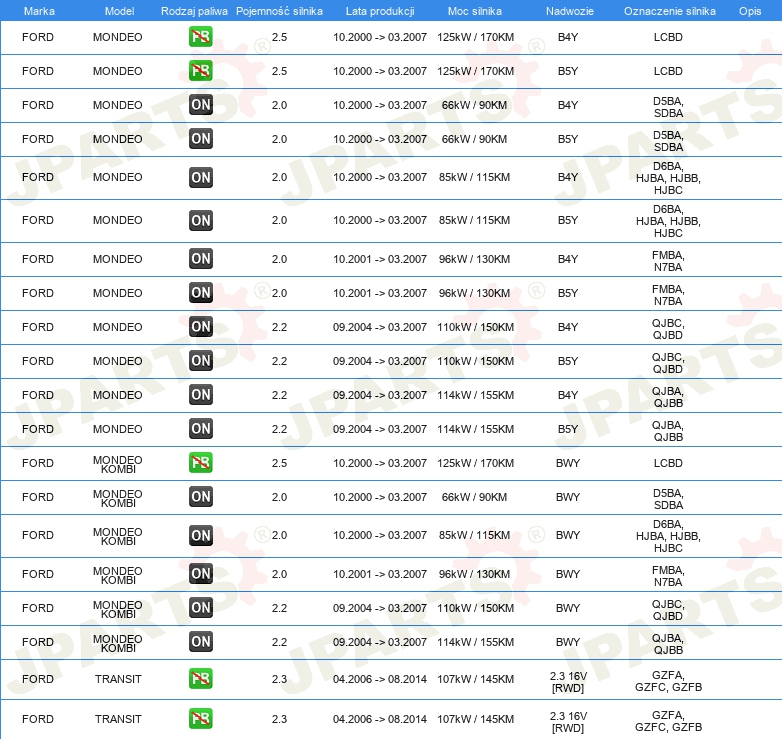
Task: Click the Model column header
Action: 120,11
